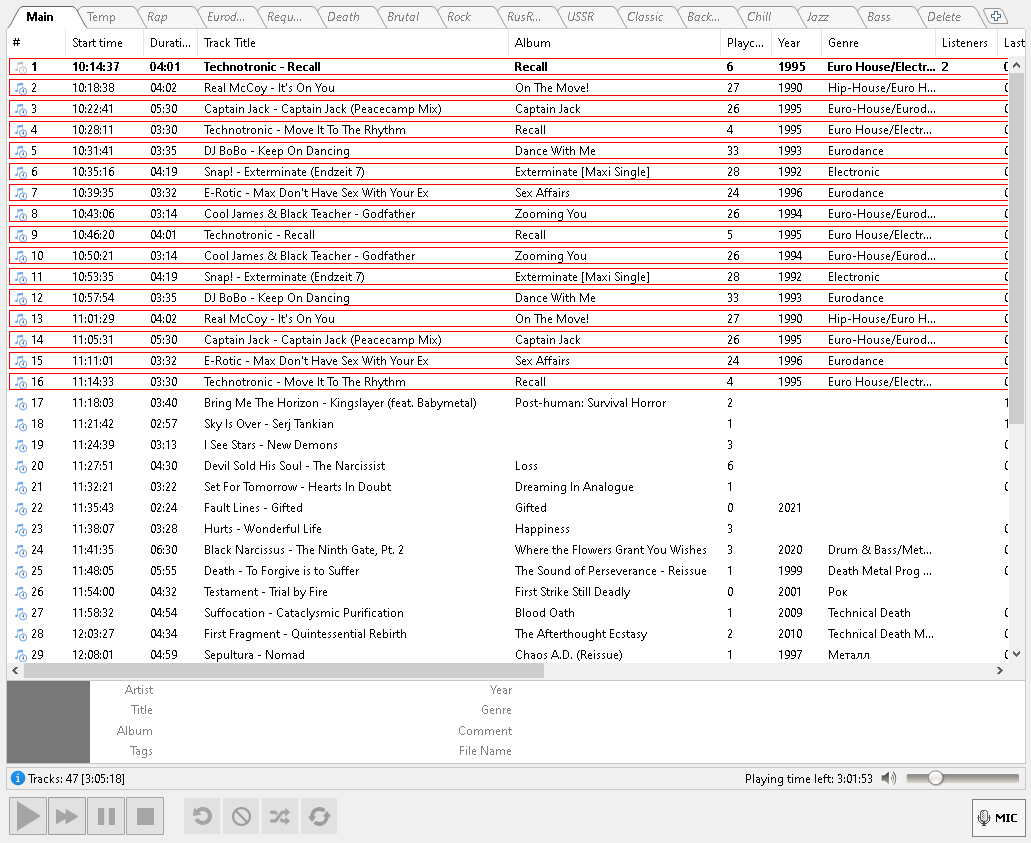Screen dimensions: 1031x843
Task: Click the track icon of row 17
Action: [x=21, y=403]
